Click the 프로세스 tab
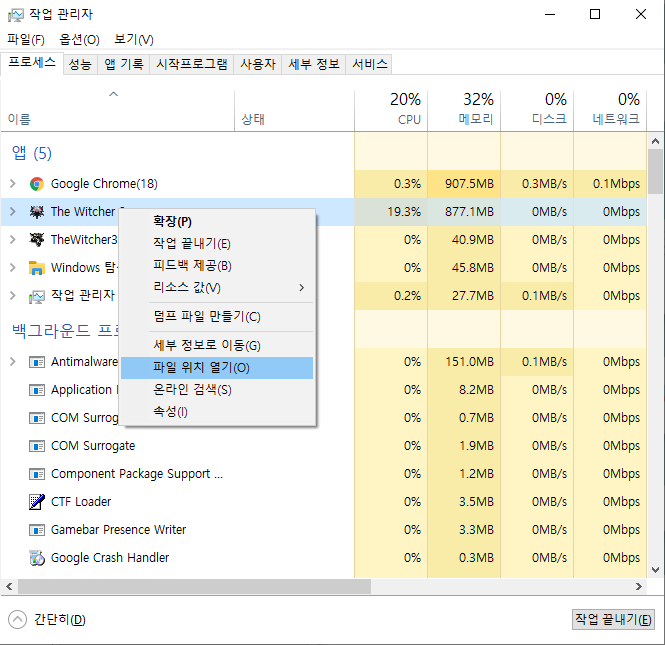The image size is (665, 645). point(32,63)
